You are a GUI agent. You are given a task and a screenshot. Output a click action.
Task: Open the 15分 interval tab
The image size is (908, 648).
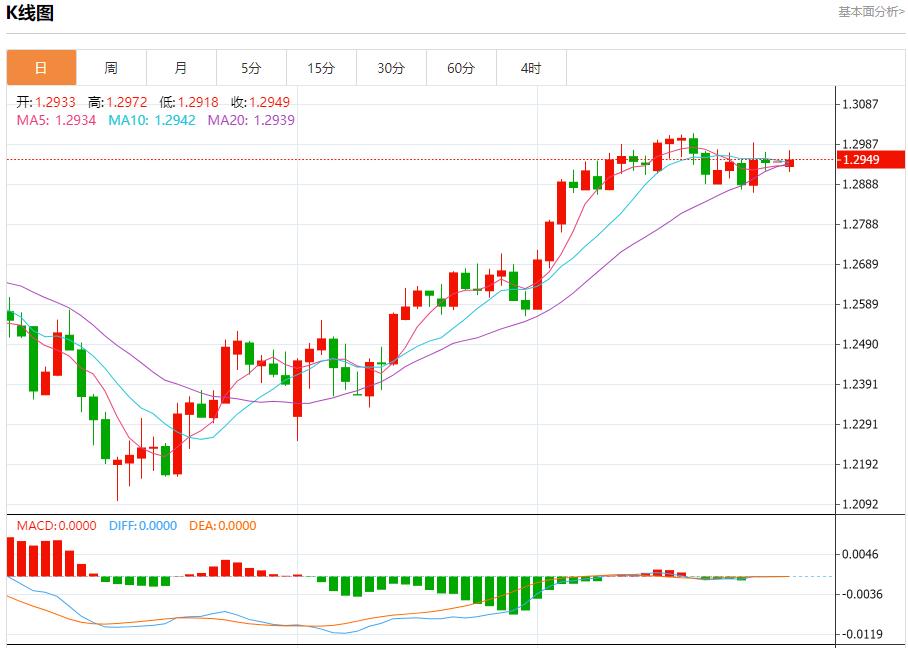point(321,68)
